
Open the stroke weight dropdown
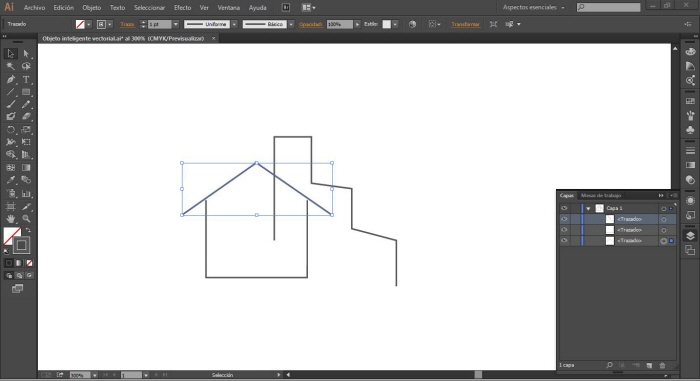pyautogui.click(x=175, y=24)
